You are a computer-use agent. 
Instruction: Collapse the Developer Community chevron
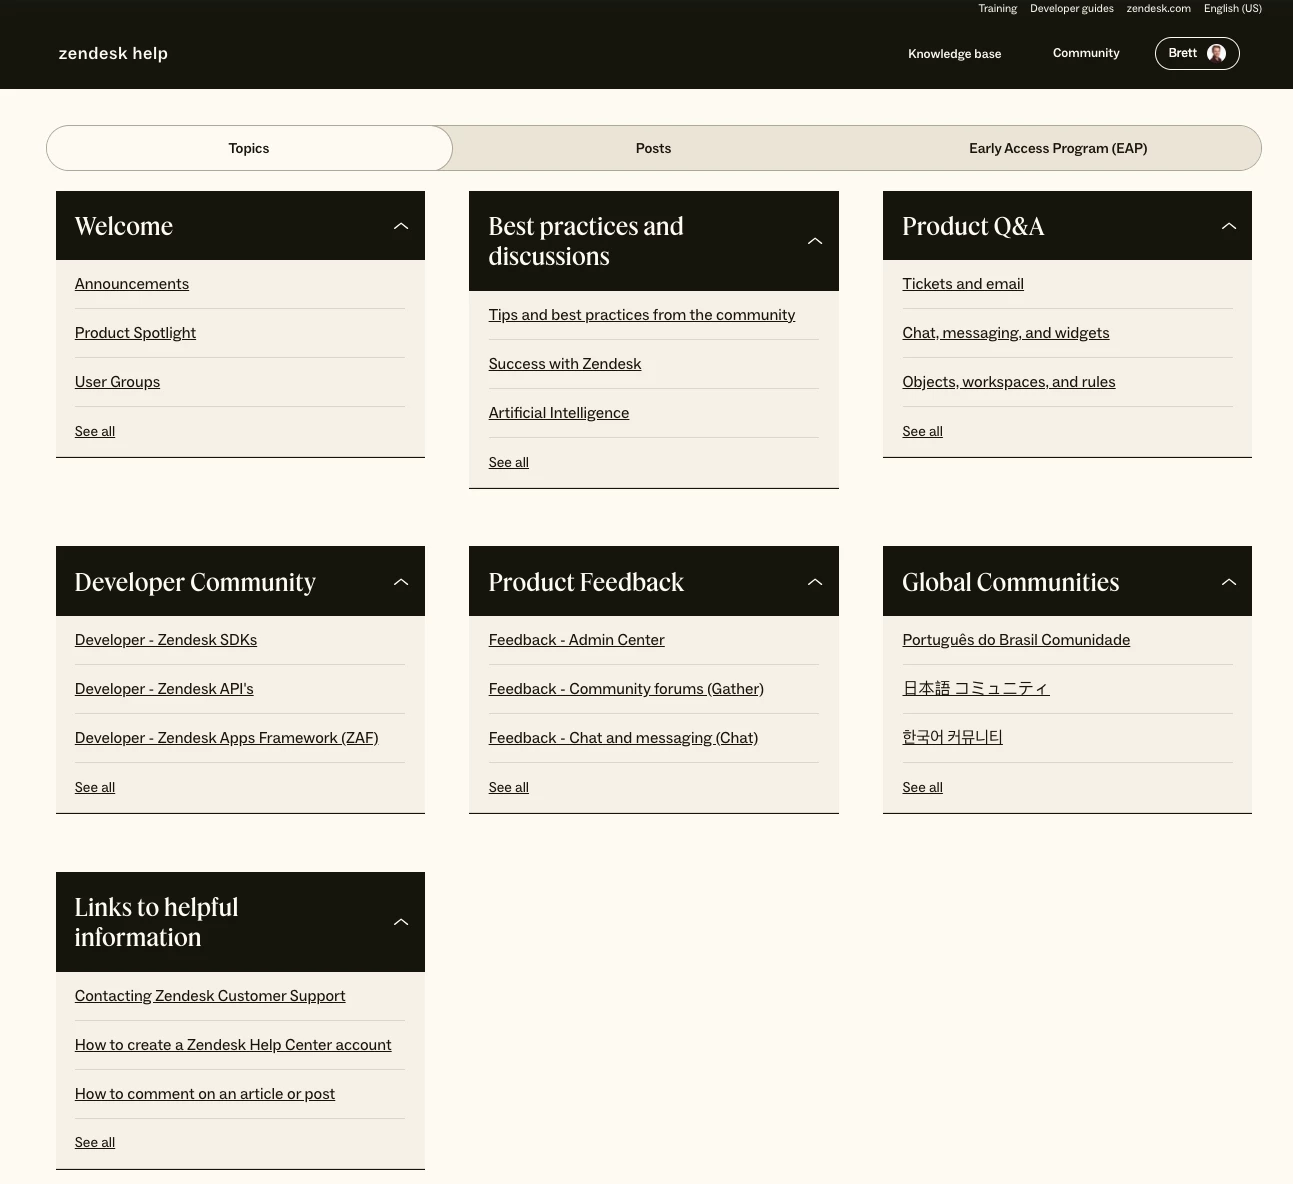[x=401, y=582]
